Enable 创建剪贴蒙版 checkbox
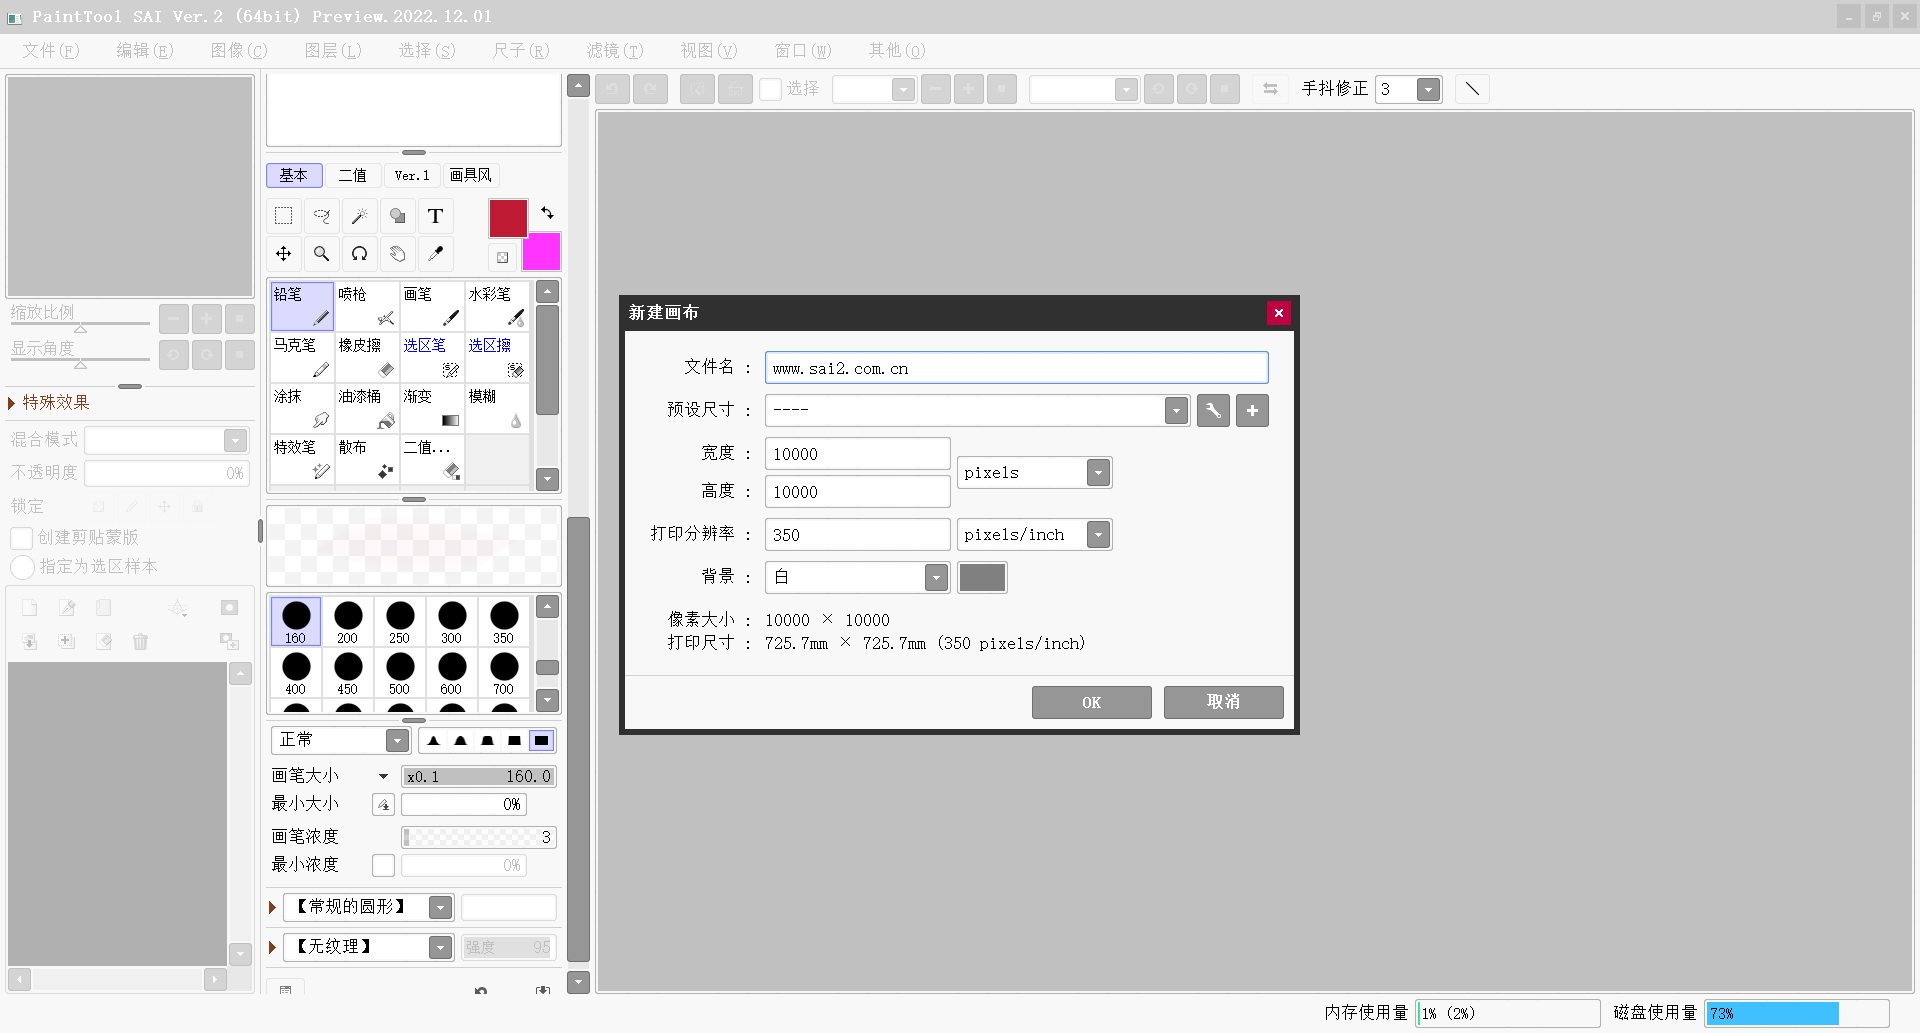 [21, 538]
